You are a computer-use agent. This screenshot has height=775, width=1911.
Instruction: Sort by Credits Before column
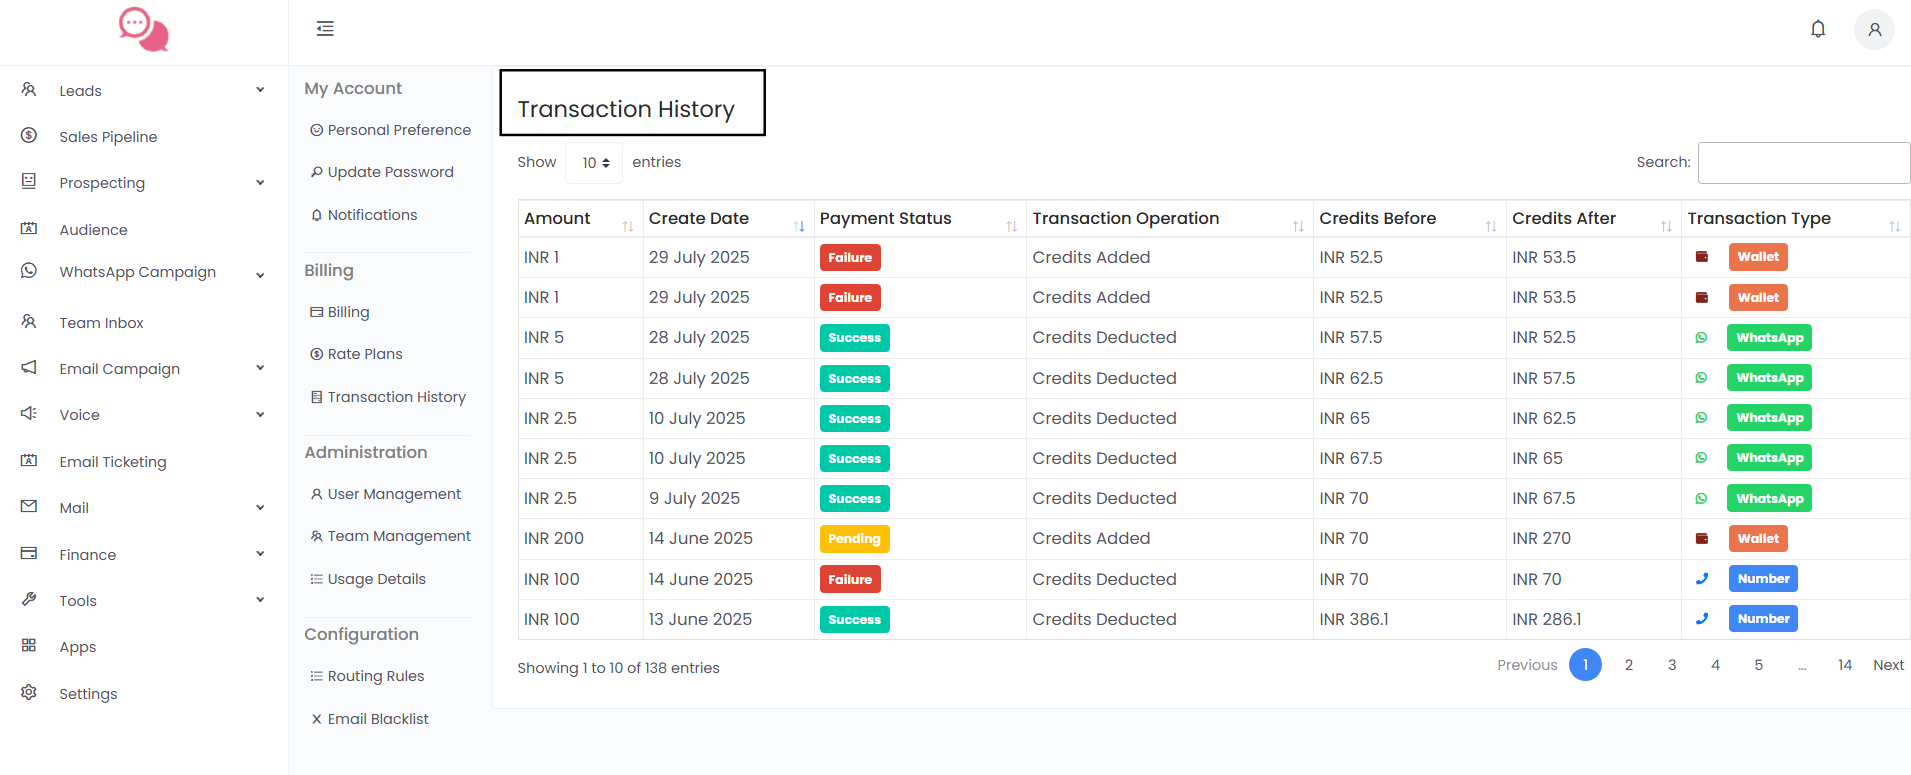[x=1492, y=226]
